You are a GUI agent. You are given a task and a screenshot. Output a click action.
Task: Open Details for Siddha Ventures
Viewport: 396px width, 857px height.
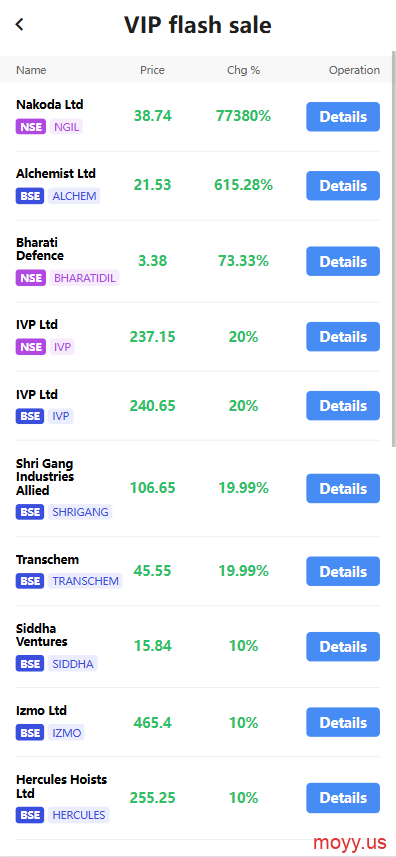[342, 647]
